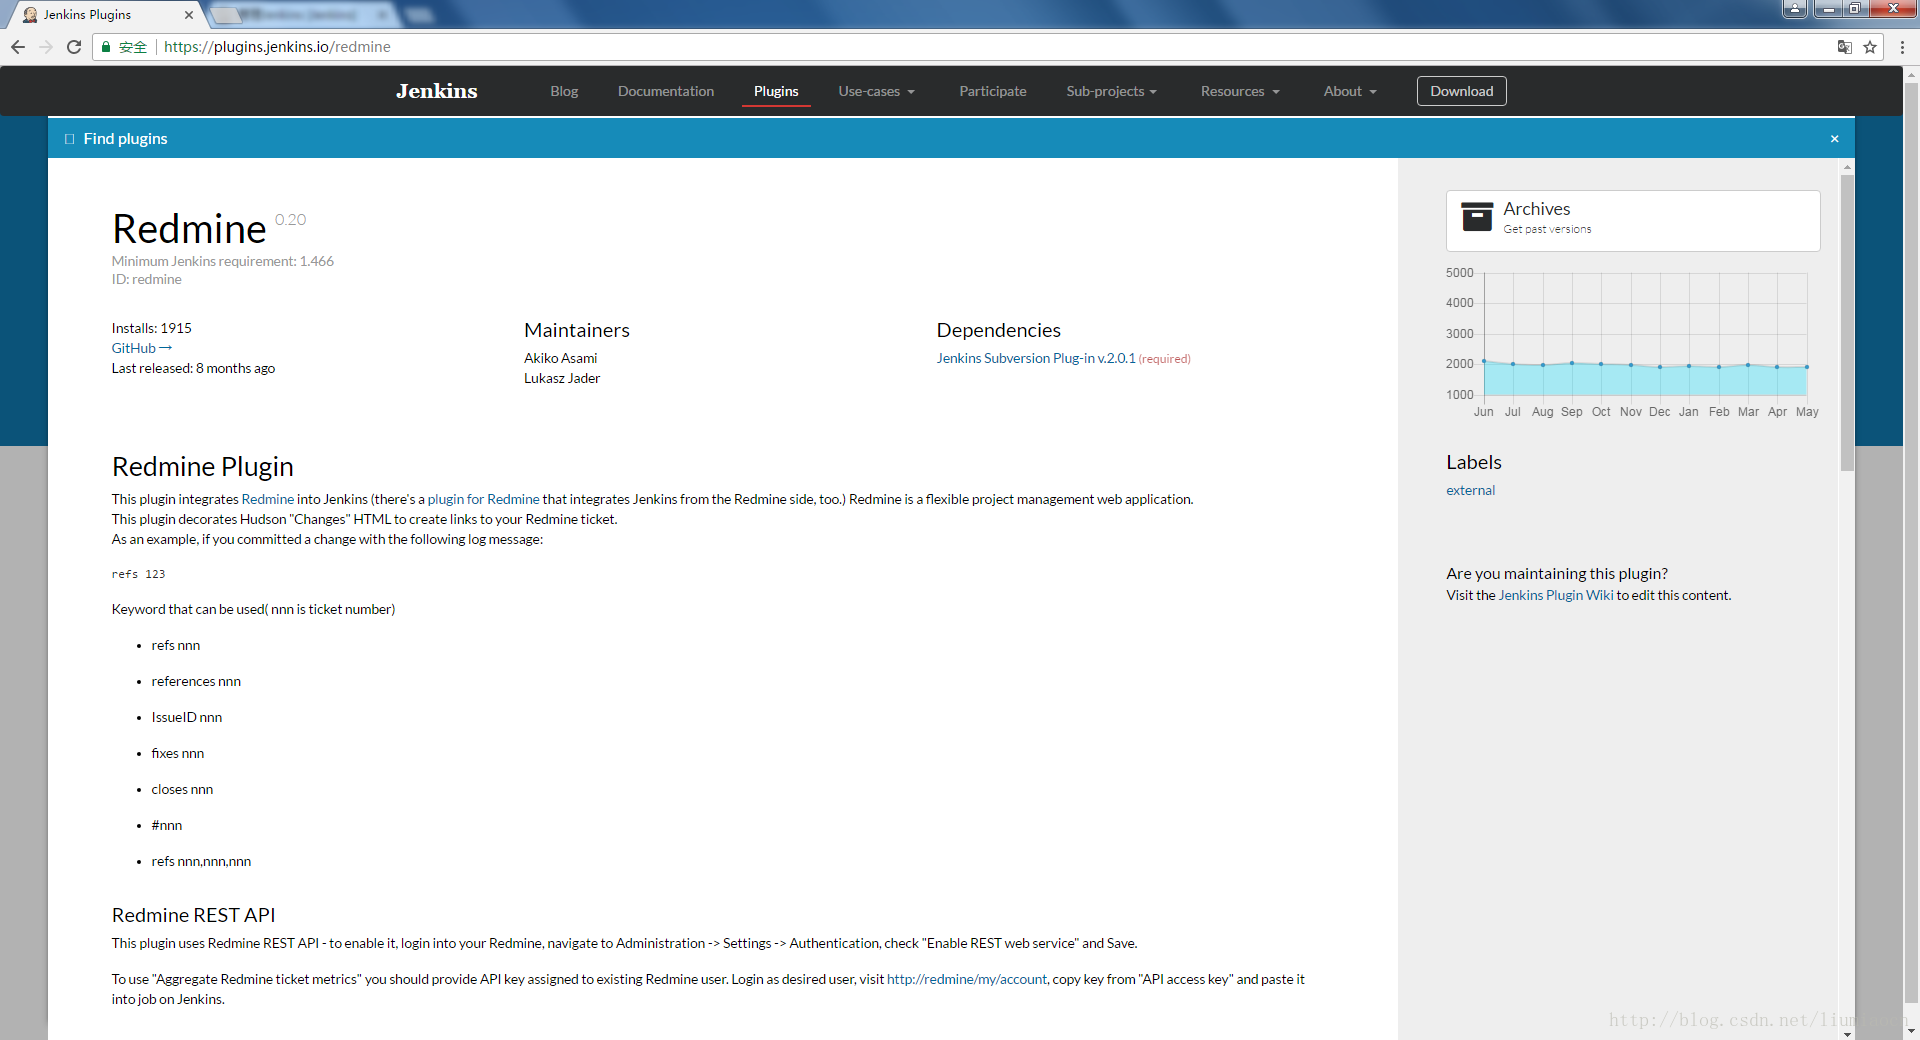Click the external label link
The image size is (1920, 1040).
pos(1470,490)
